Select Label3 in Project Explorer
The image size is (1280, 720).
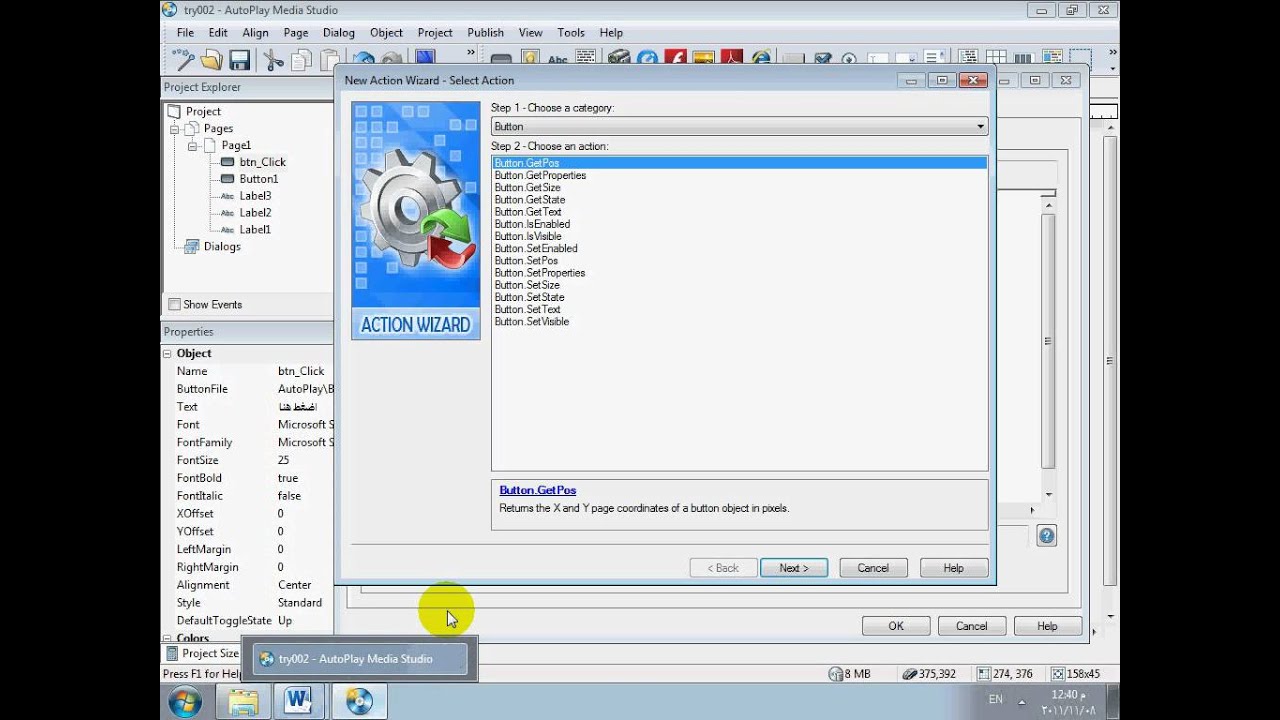(255, 196)
